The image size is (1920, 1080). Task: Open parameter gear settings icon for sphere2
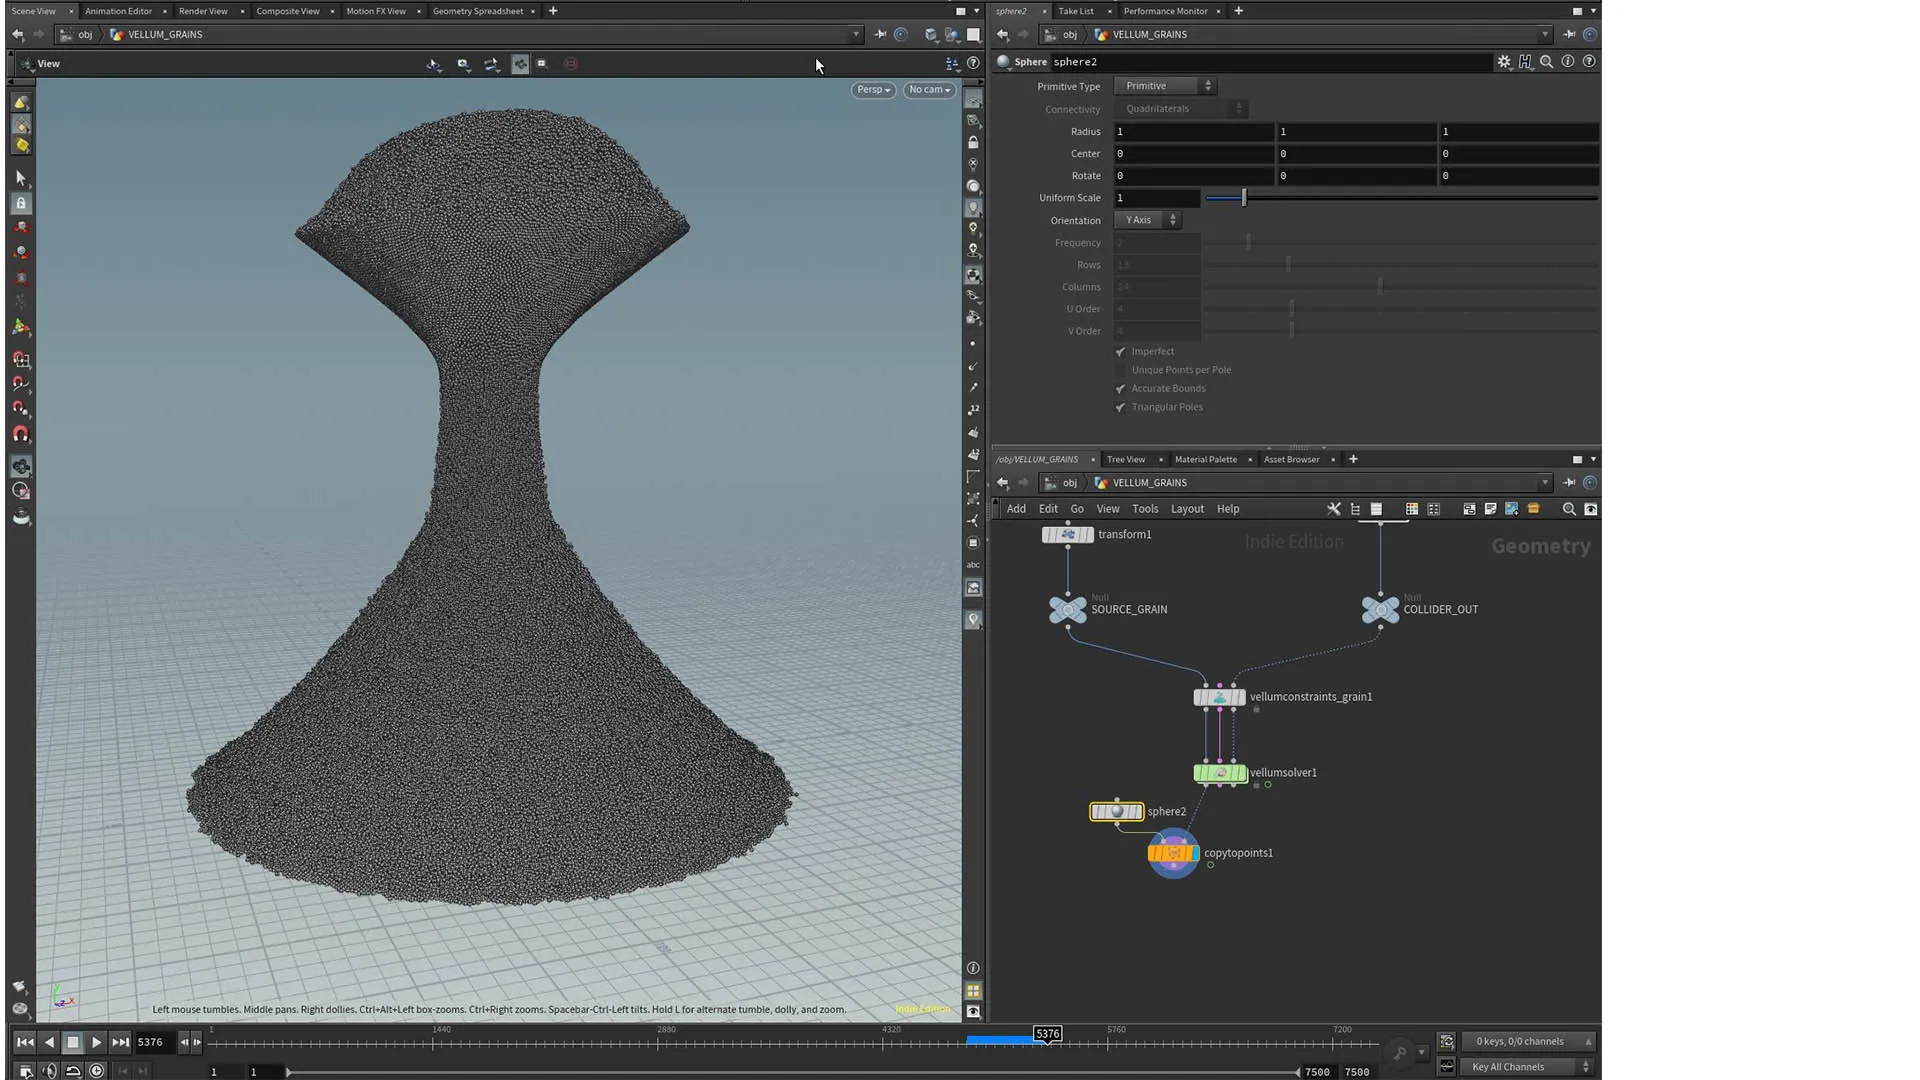click(1503, 62)
